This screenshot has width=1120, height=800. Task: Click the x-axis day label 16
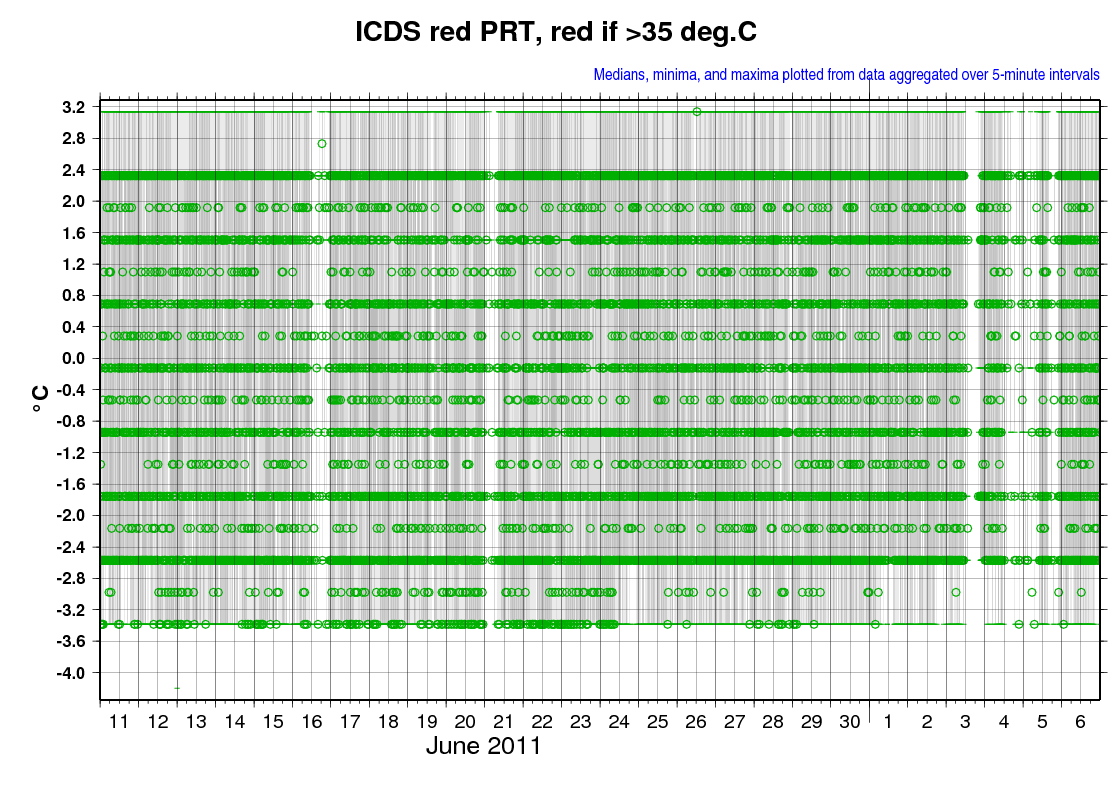click(311, 722)
